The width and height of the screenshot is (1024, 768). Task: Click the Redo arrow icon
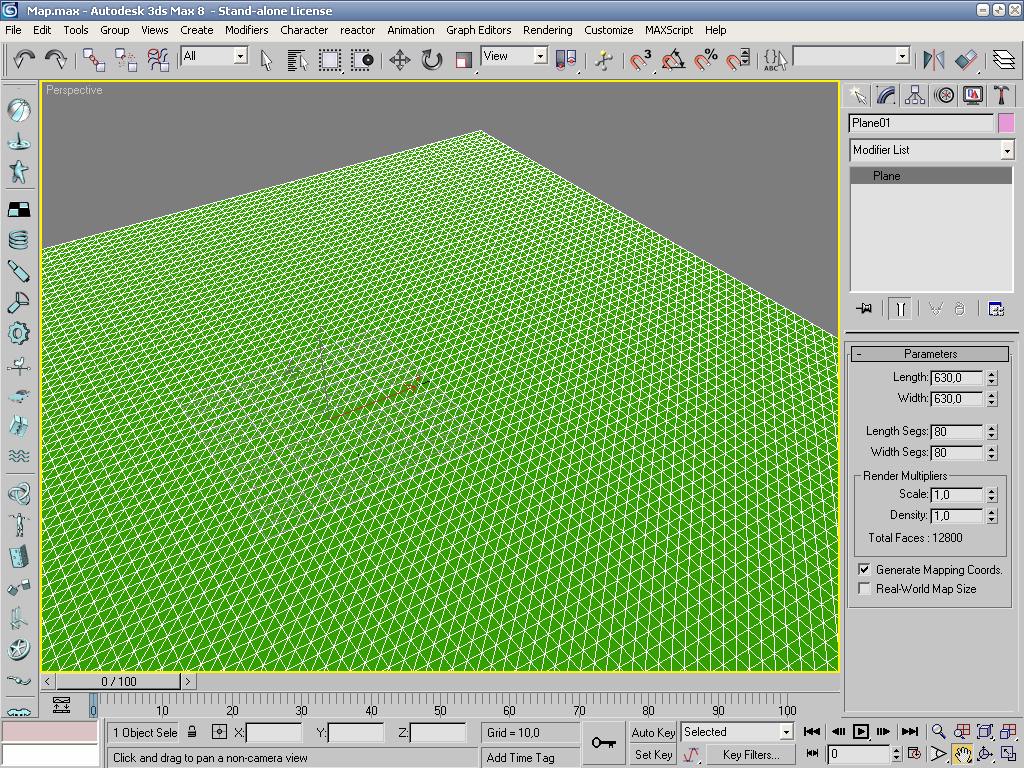[56, 59]
